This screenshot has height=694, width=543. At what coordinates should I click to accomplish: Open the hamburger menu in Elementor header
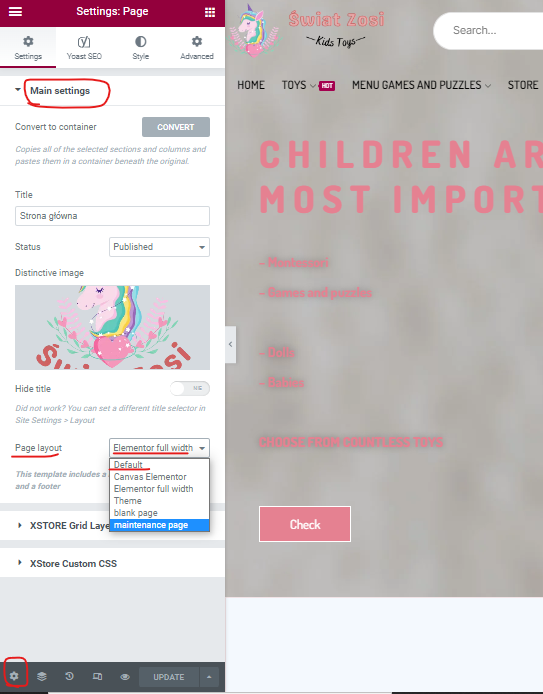point(15,12)
